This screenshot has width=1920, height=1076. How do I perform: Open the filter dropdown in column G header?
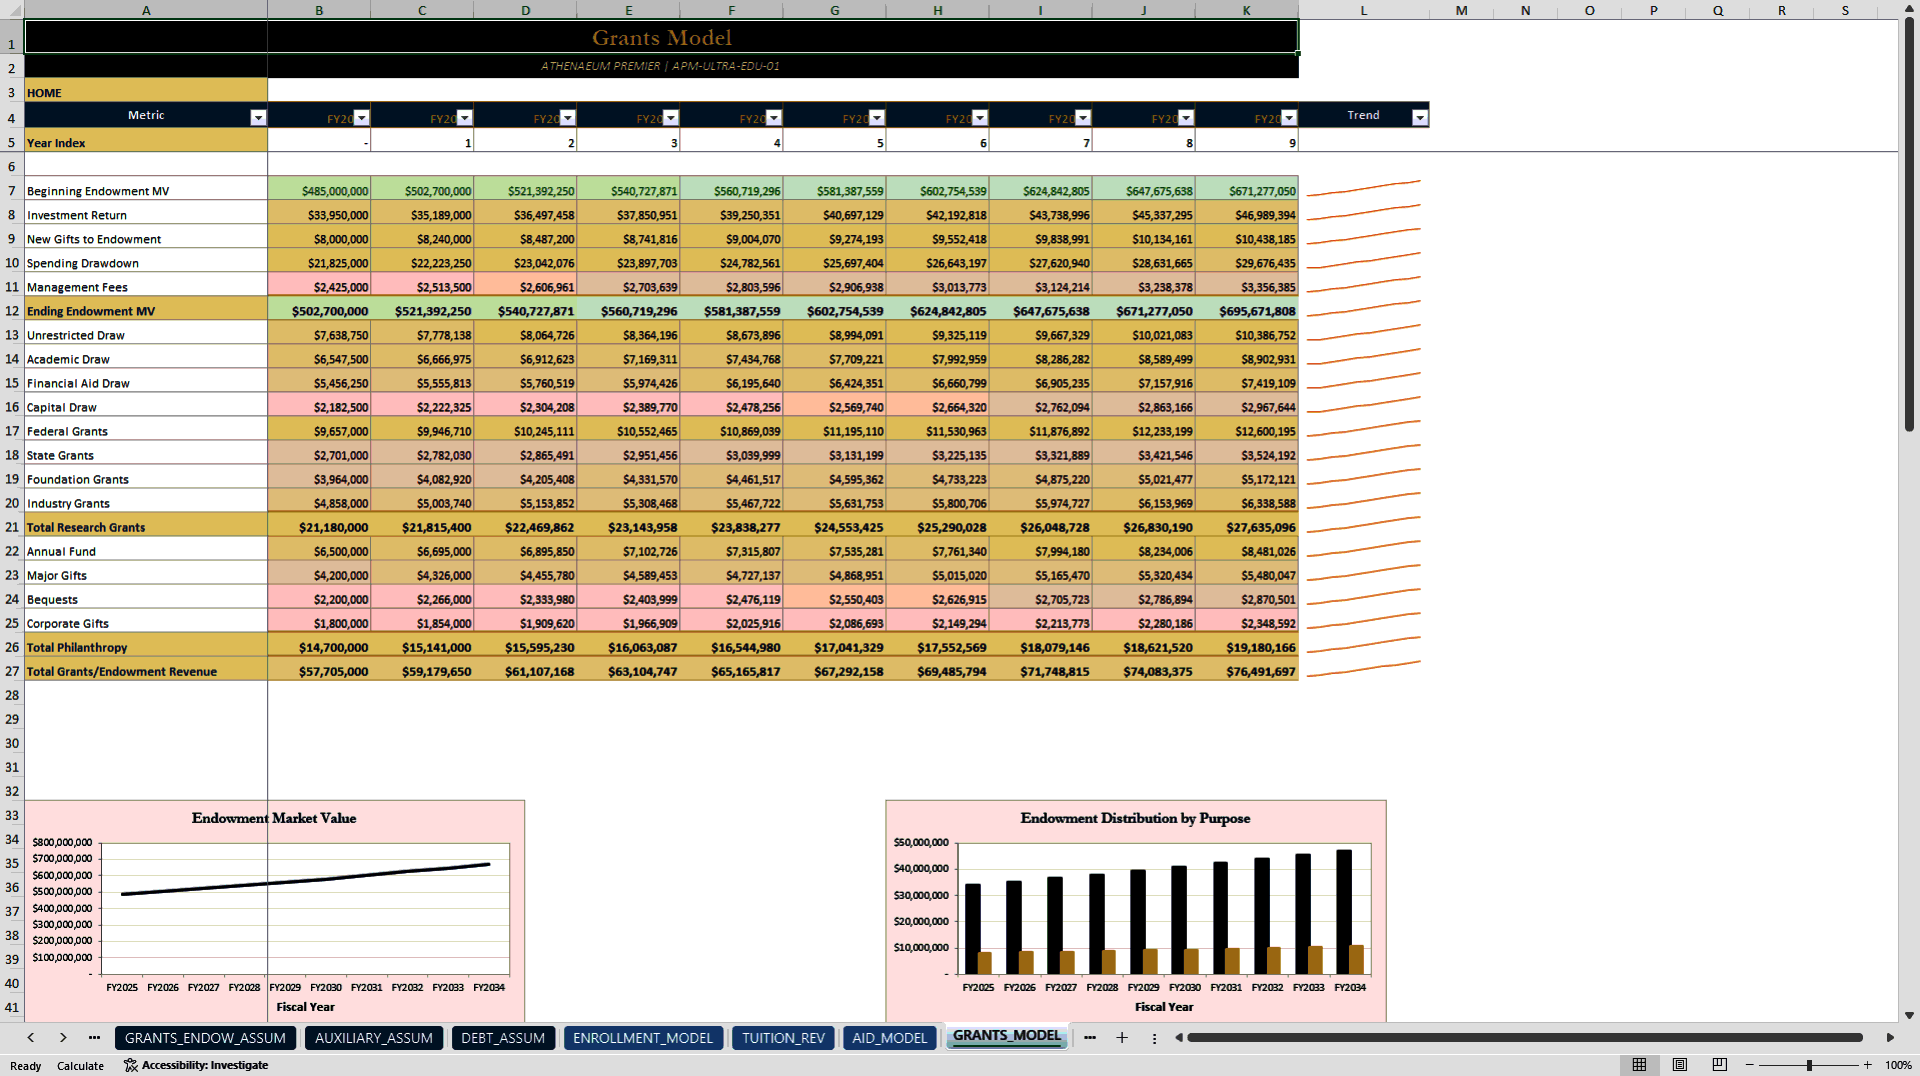(x=877, y=118)
